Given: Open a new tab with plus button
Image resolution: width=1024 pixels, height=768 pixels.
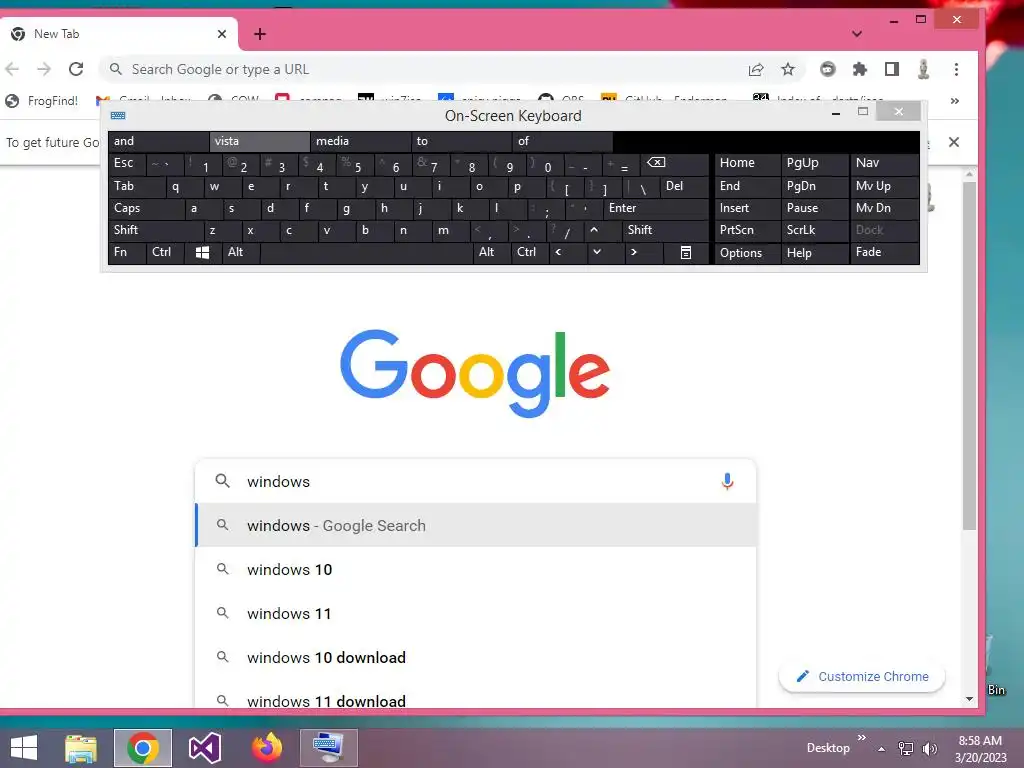Looking at the screenshot, I should point(260,34).
